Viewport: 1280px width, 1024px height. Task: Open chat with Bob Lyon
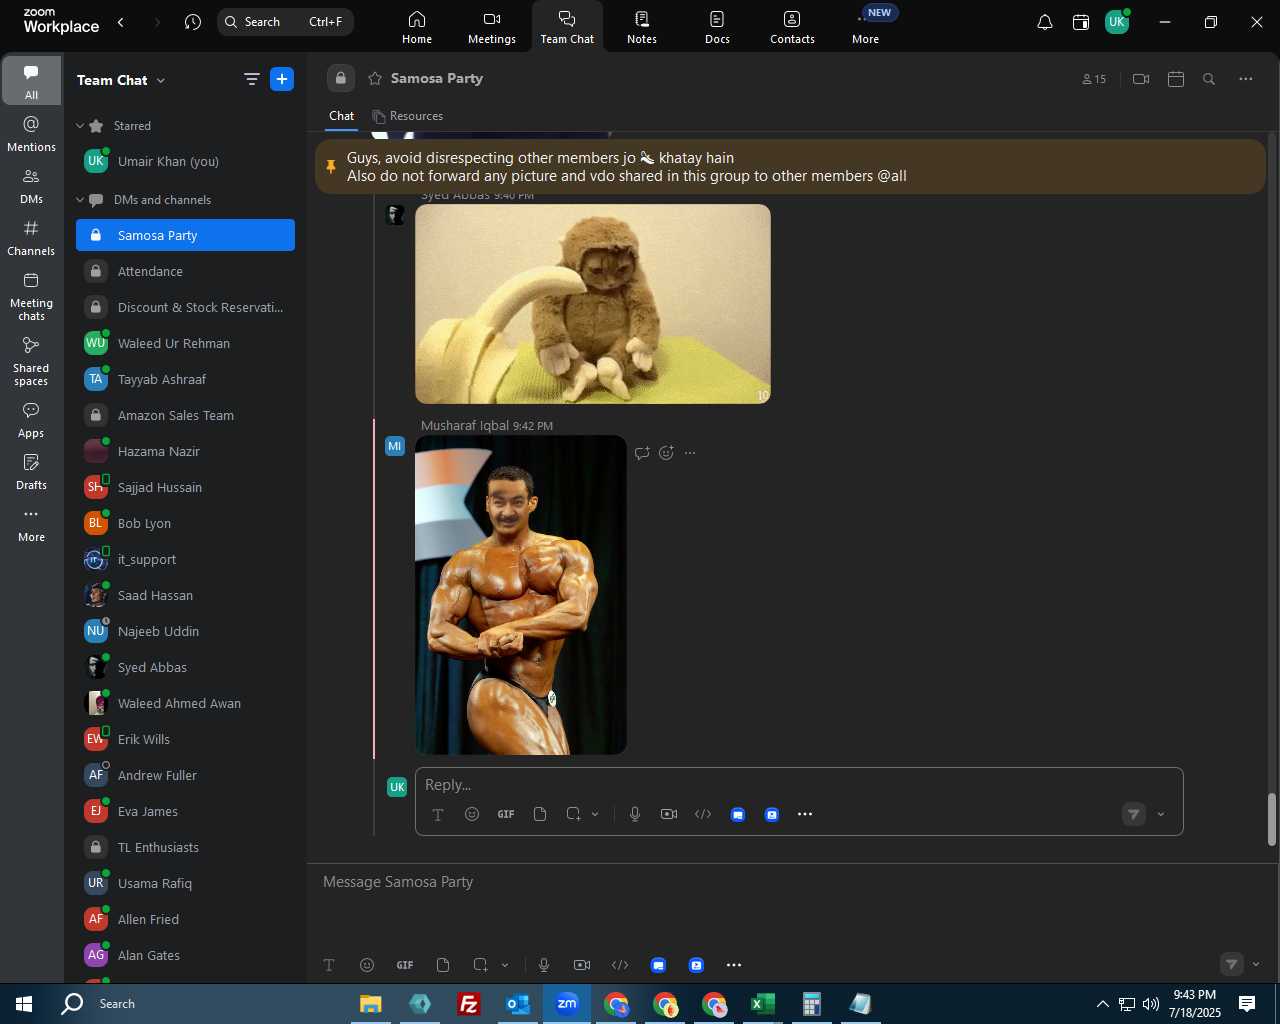click(x=185, y=523)
